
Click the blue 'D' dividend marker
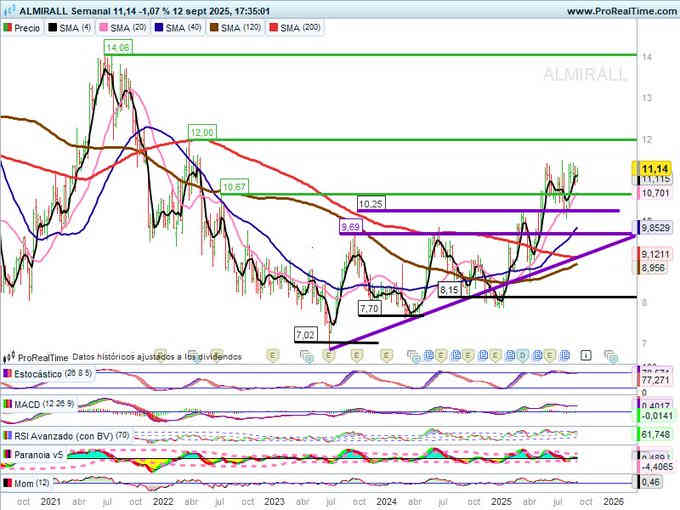tap(523, 356)
